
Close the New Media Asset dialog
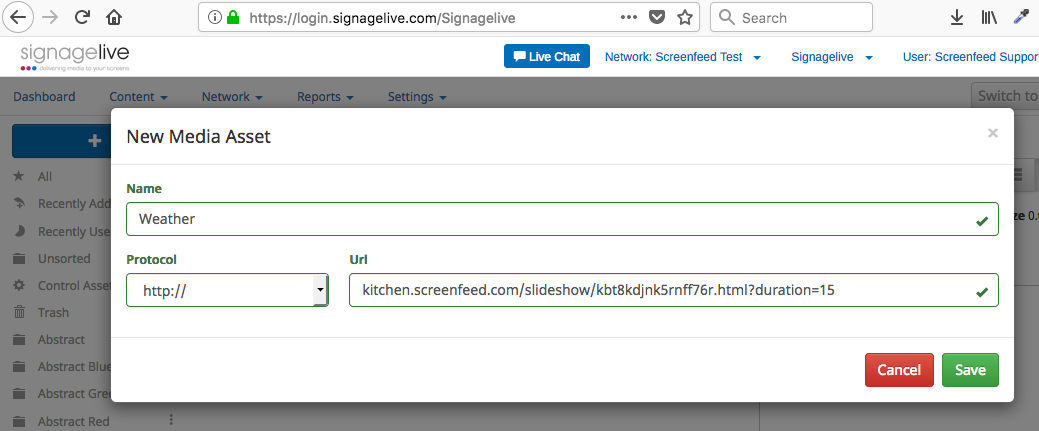pyautogui.click(x=993, y=133)
